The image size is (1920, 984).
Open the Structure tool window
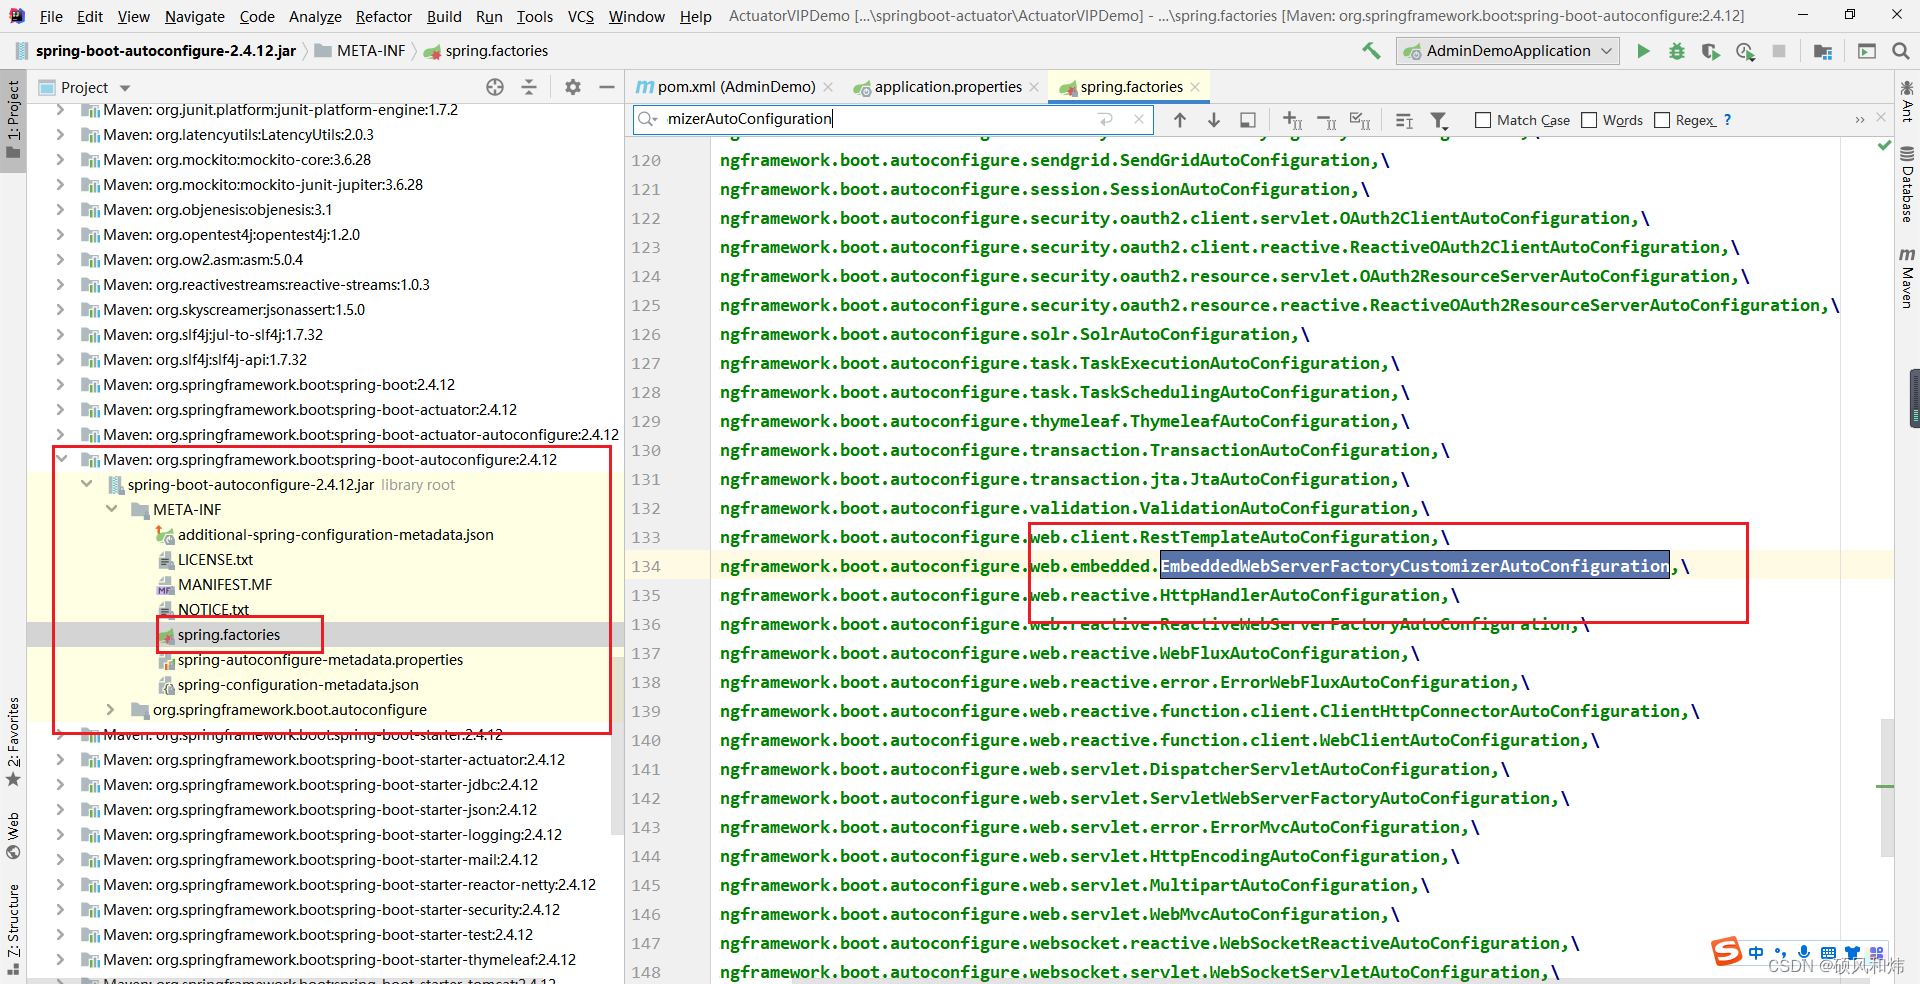point(14,929)
